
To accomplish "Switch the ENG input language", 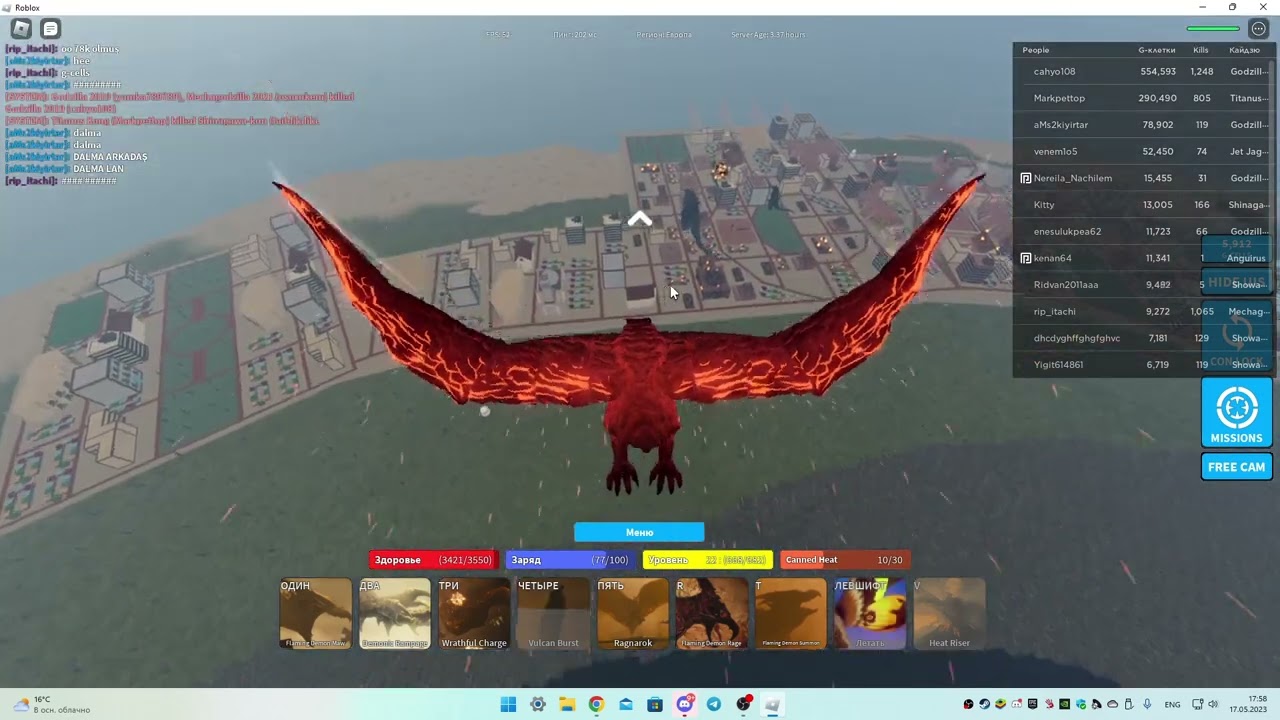I will tap(1173, 704).
